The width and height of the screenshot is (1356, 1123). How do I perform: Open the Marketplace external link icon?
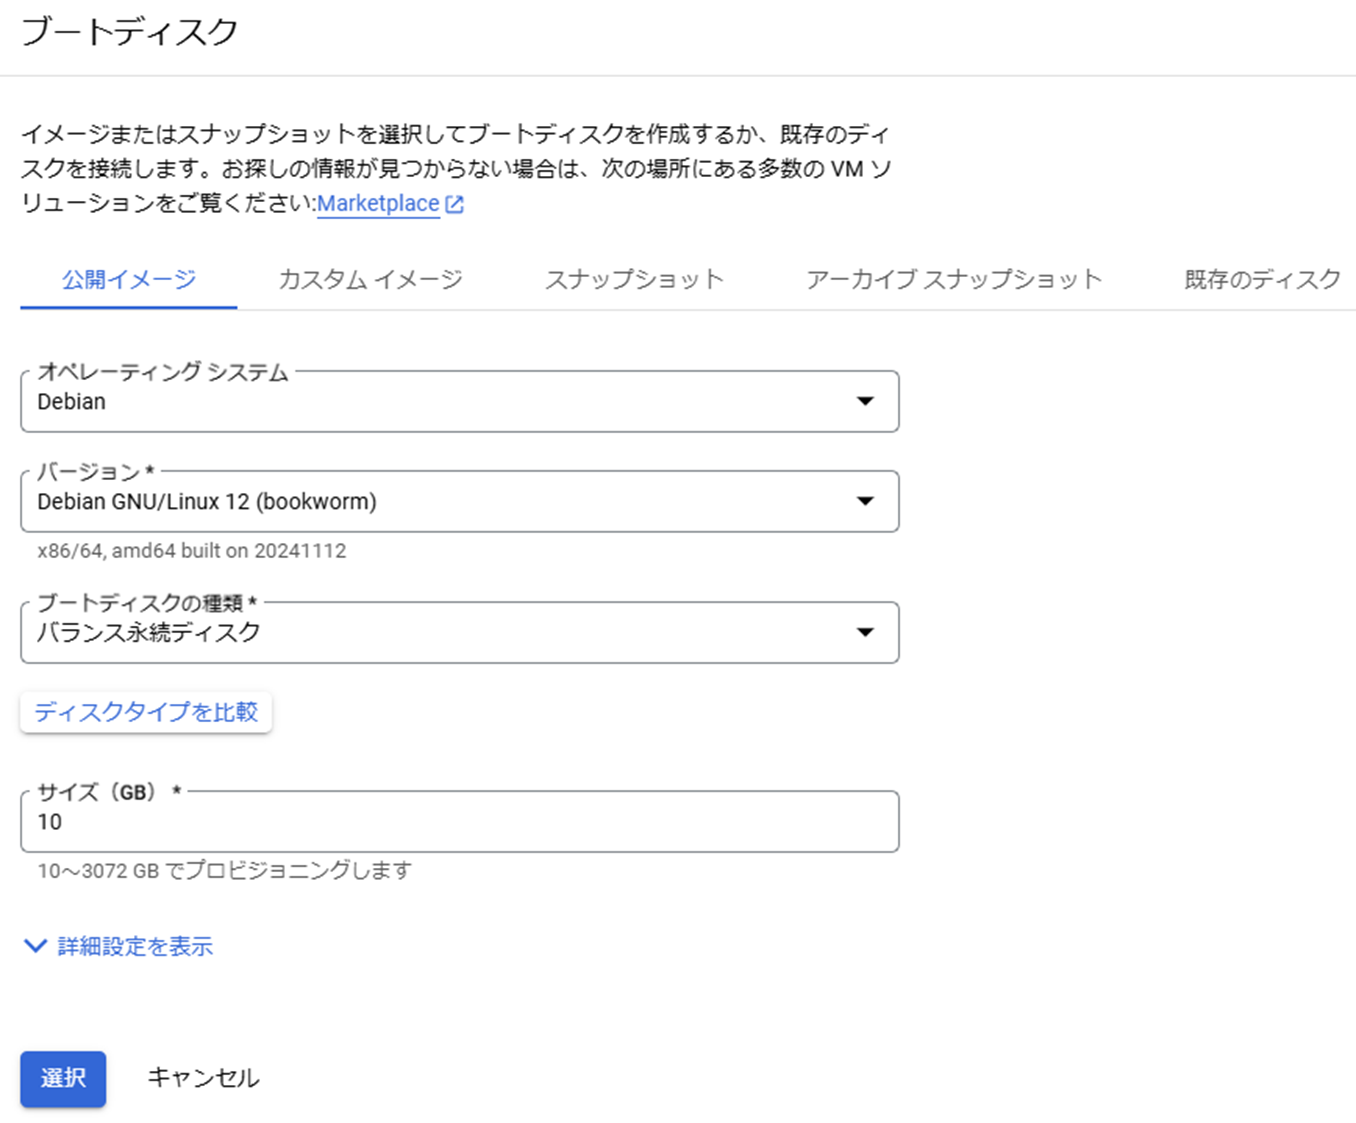[x=454, y=204]
